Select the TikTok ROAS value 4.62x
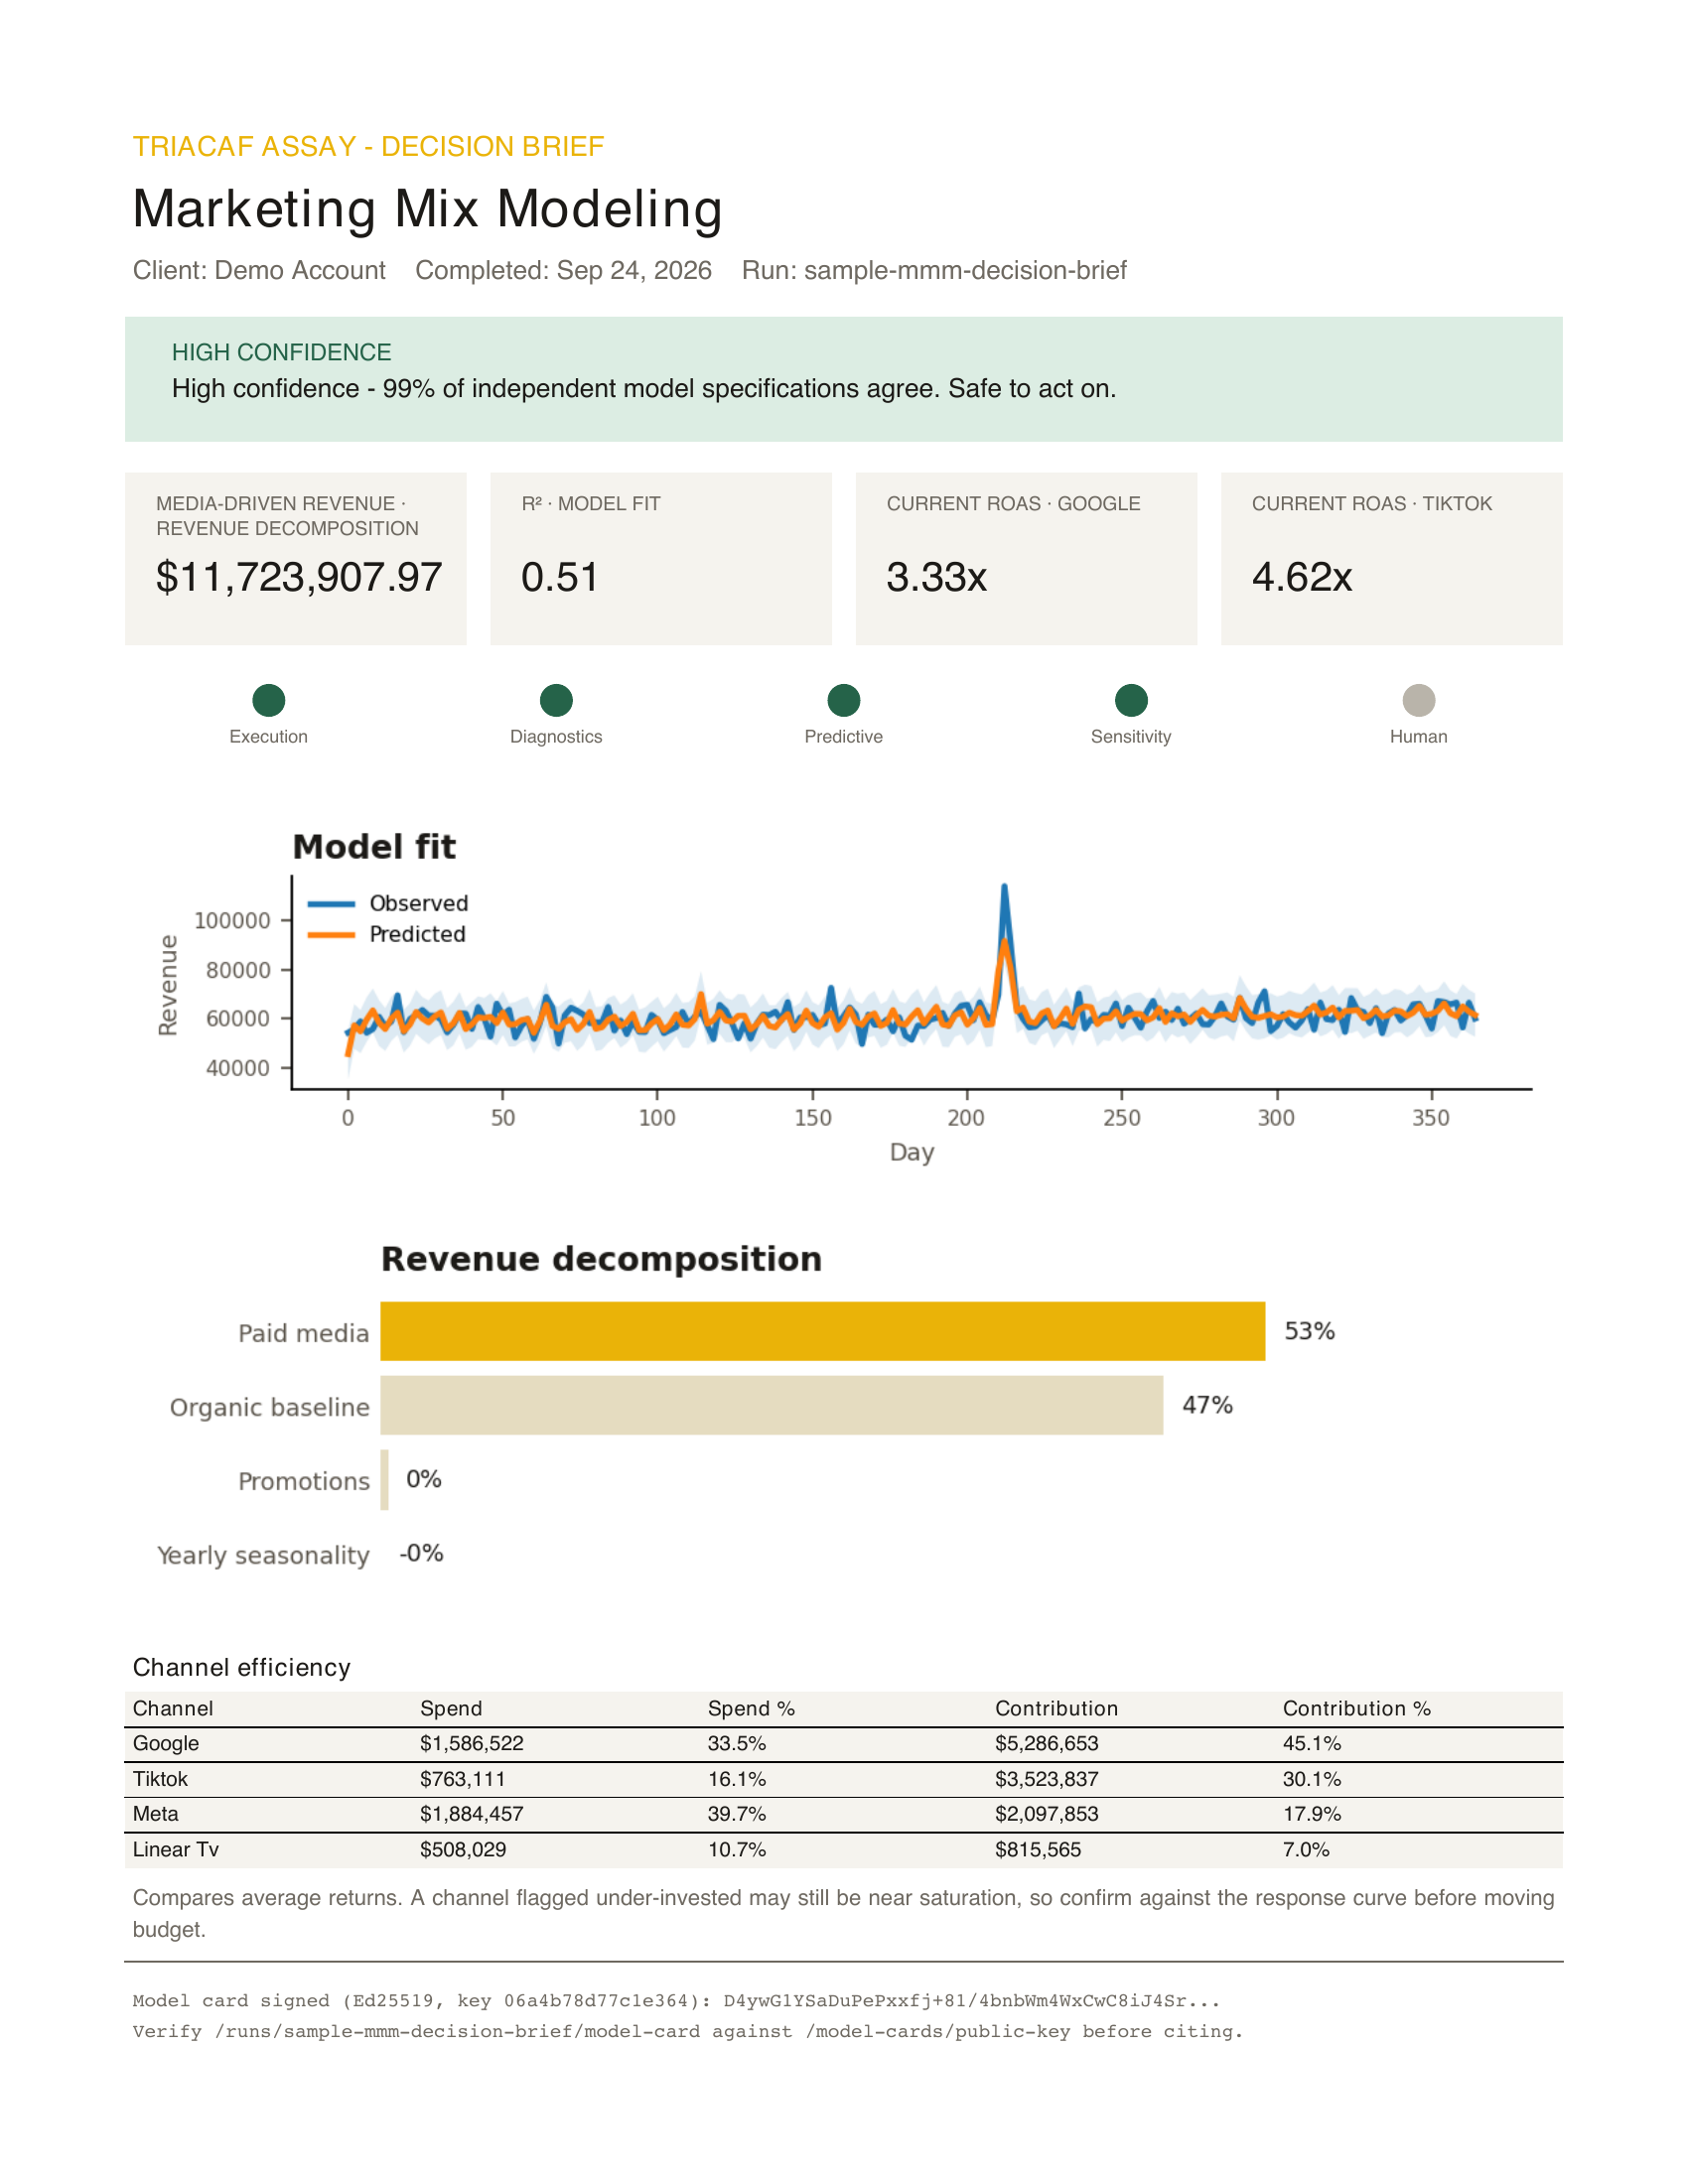 pos(1302,578)
